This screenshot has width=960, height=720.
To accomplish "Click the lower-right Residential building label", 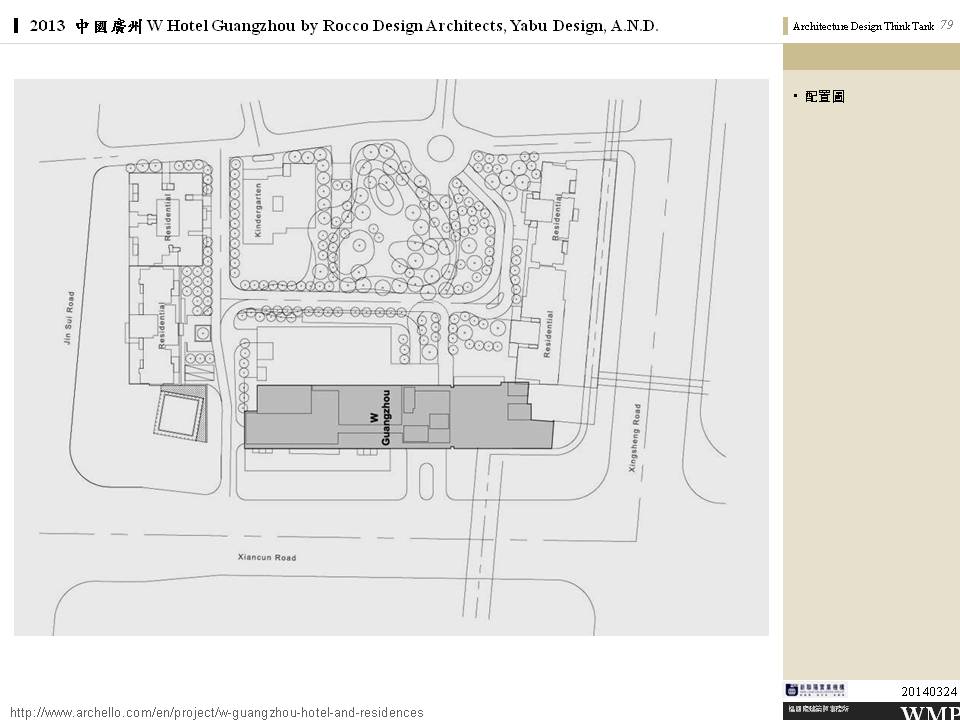I will [547, 335].
